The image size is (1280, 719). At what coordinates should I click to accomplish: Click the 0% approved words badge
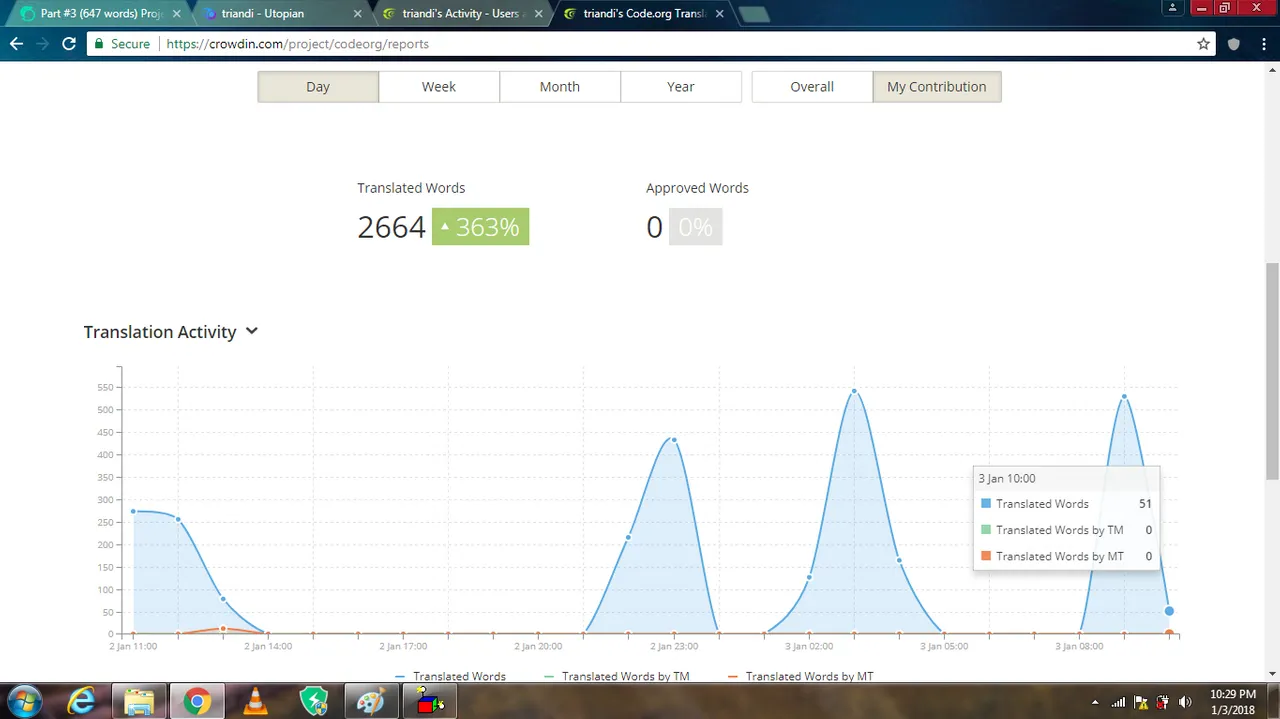tap(695, 227)
